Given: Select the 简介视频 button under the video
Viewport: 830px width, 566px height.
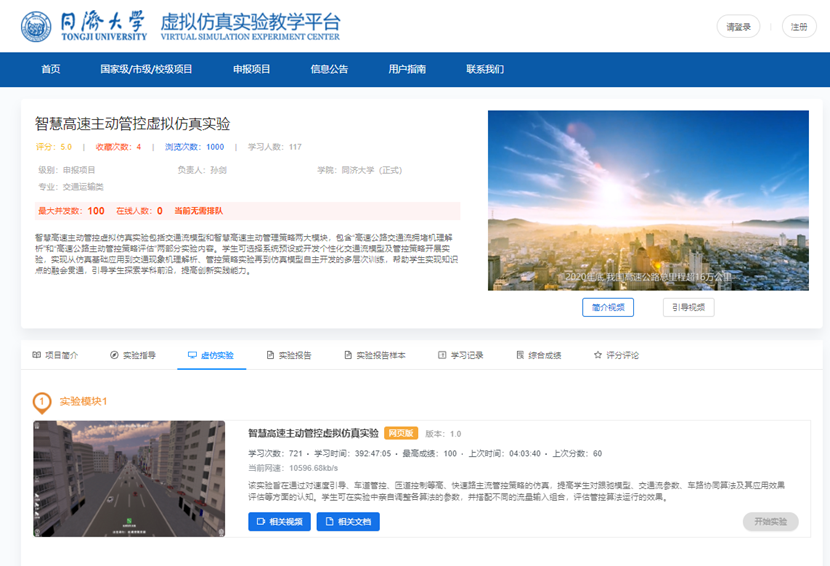Looking at the screenshot, I should coord(608,307).
